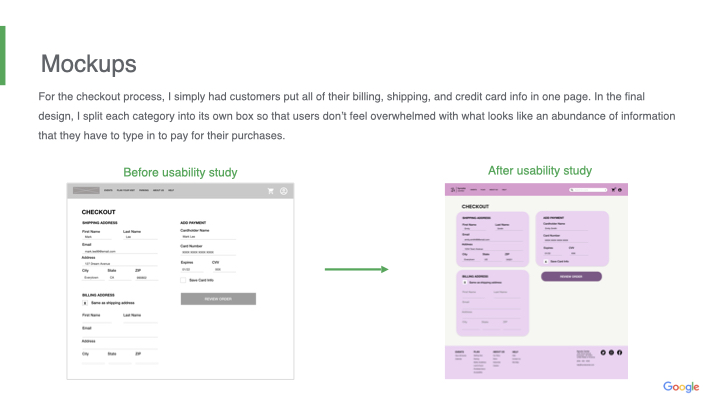The width and height of the screenshot is (720, 405).
Task: Click the Google logo in the slide corner
Action: tap(681, 387)
